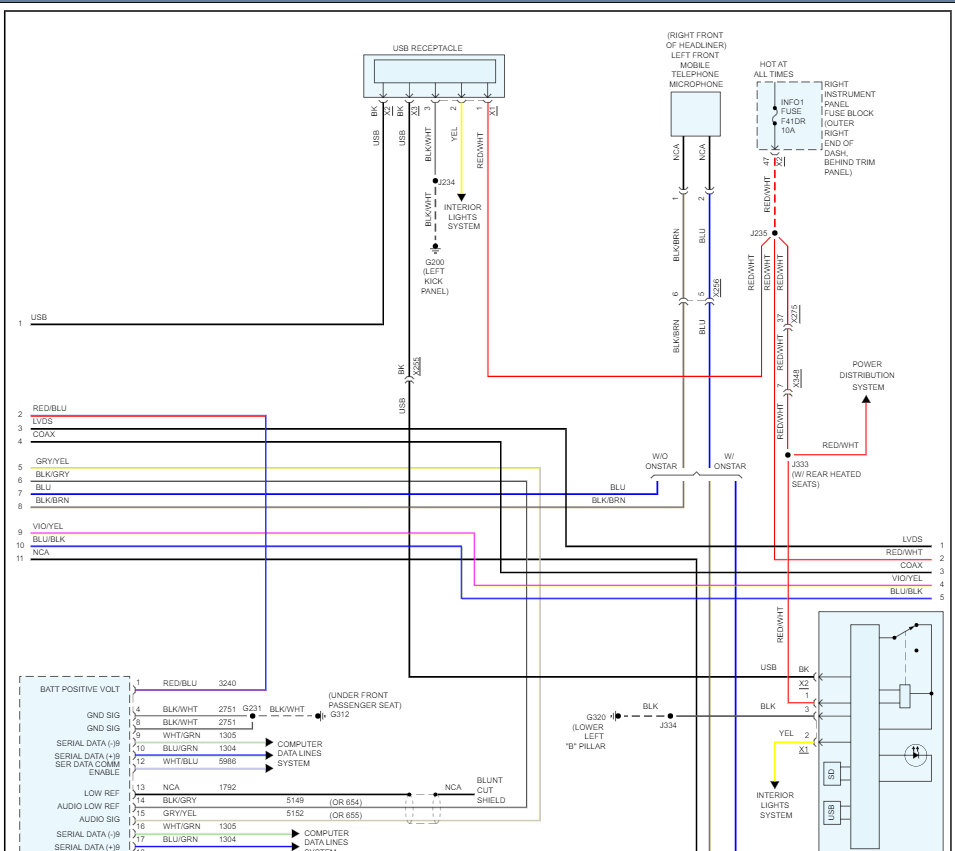The width and height of the screenshot is (955, 851).
Task: Click the (OR 654) note
Action: (346, 802)
